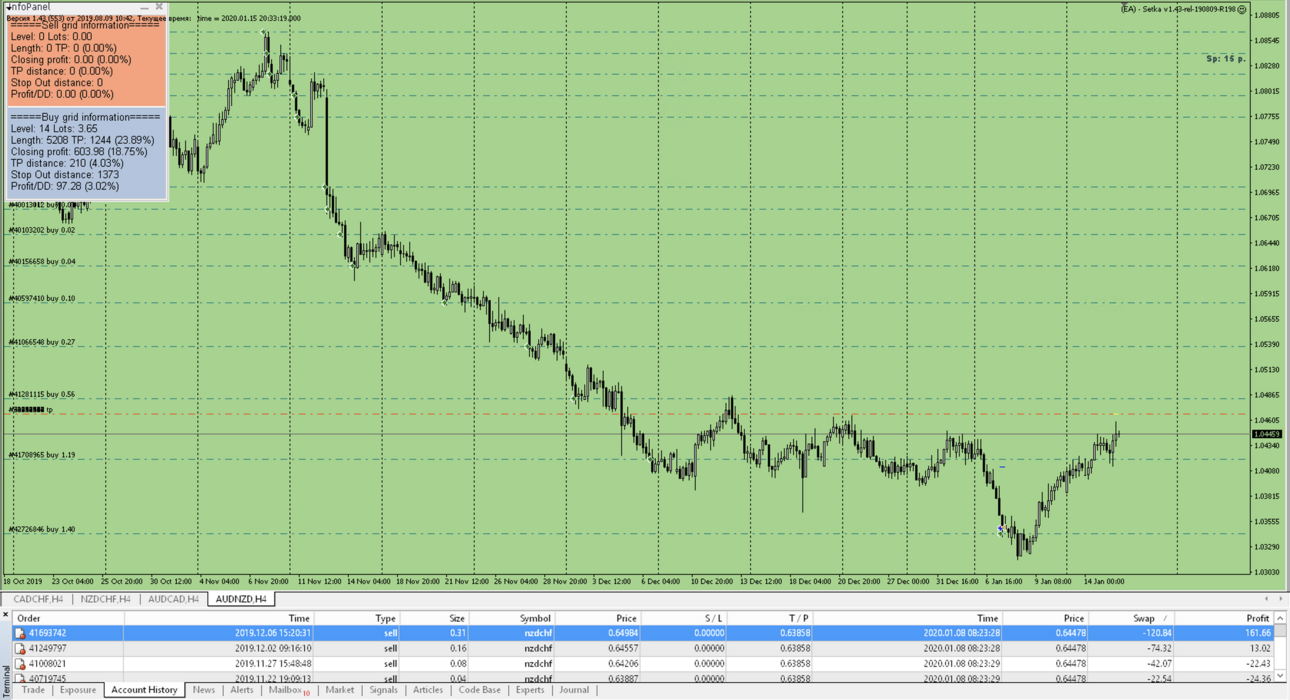
Task: Click the history list scroll down arrow
Action: click(1280, 677)
